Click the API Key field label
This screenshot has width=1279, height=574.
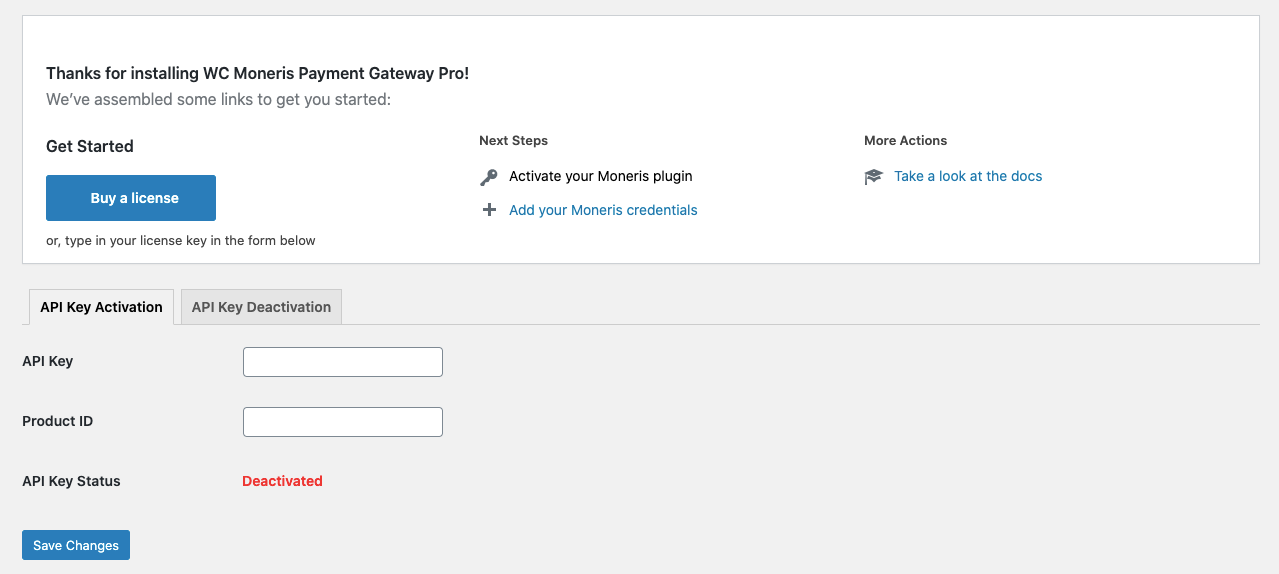pos(47,361)
